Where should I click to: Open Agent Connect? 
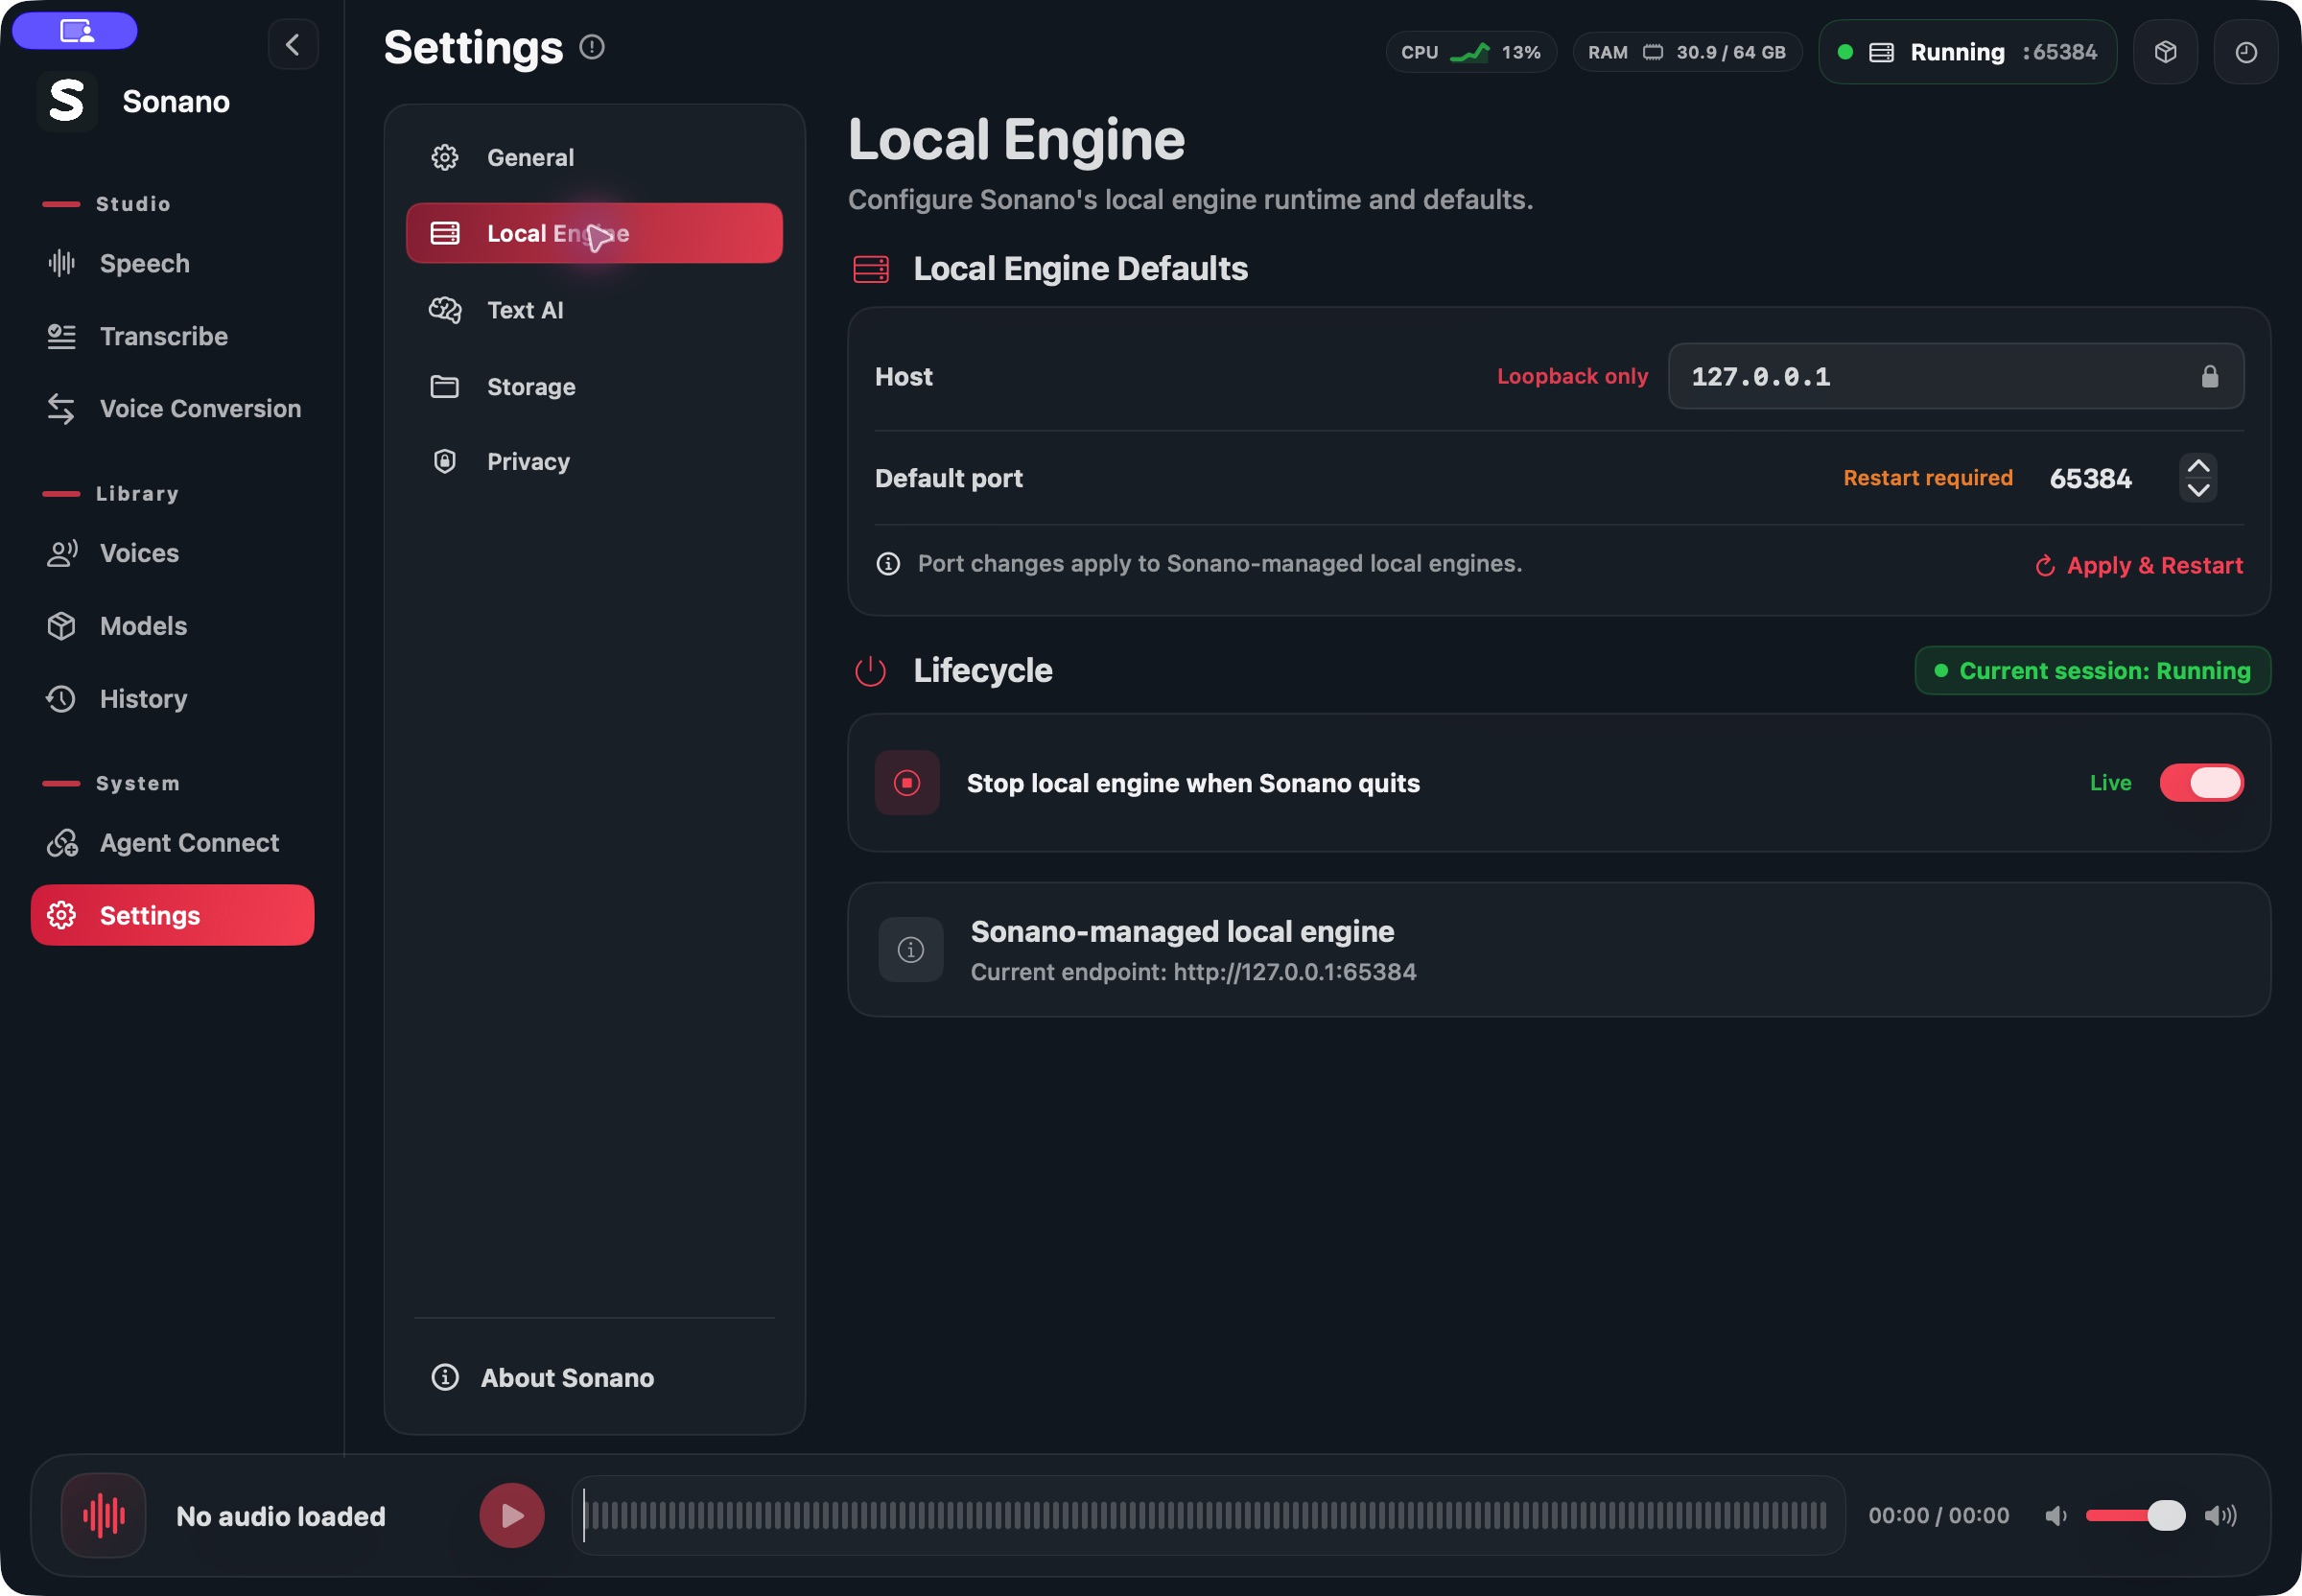tap(172, 843)
